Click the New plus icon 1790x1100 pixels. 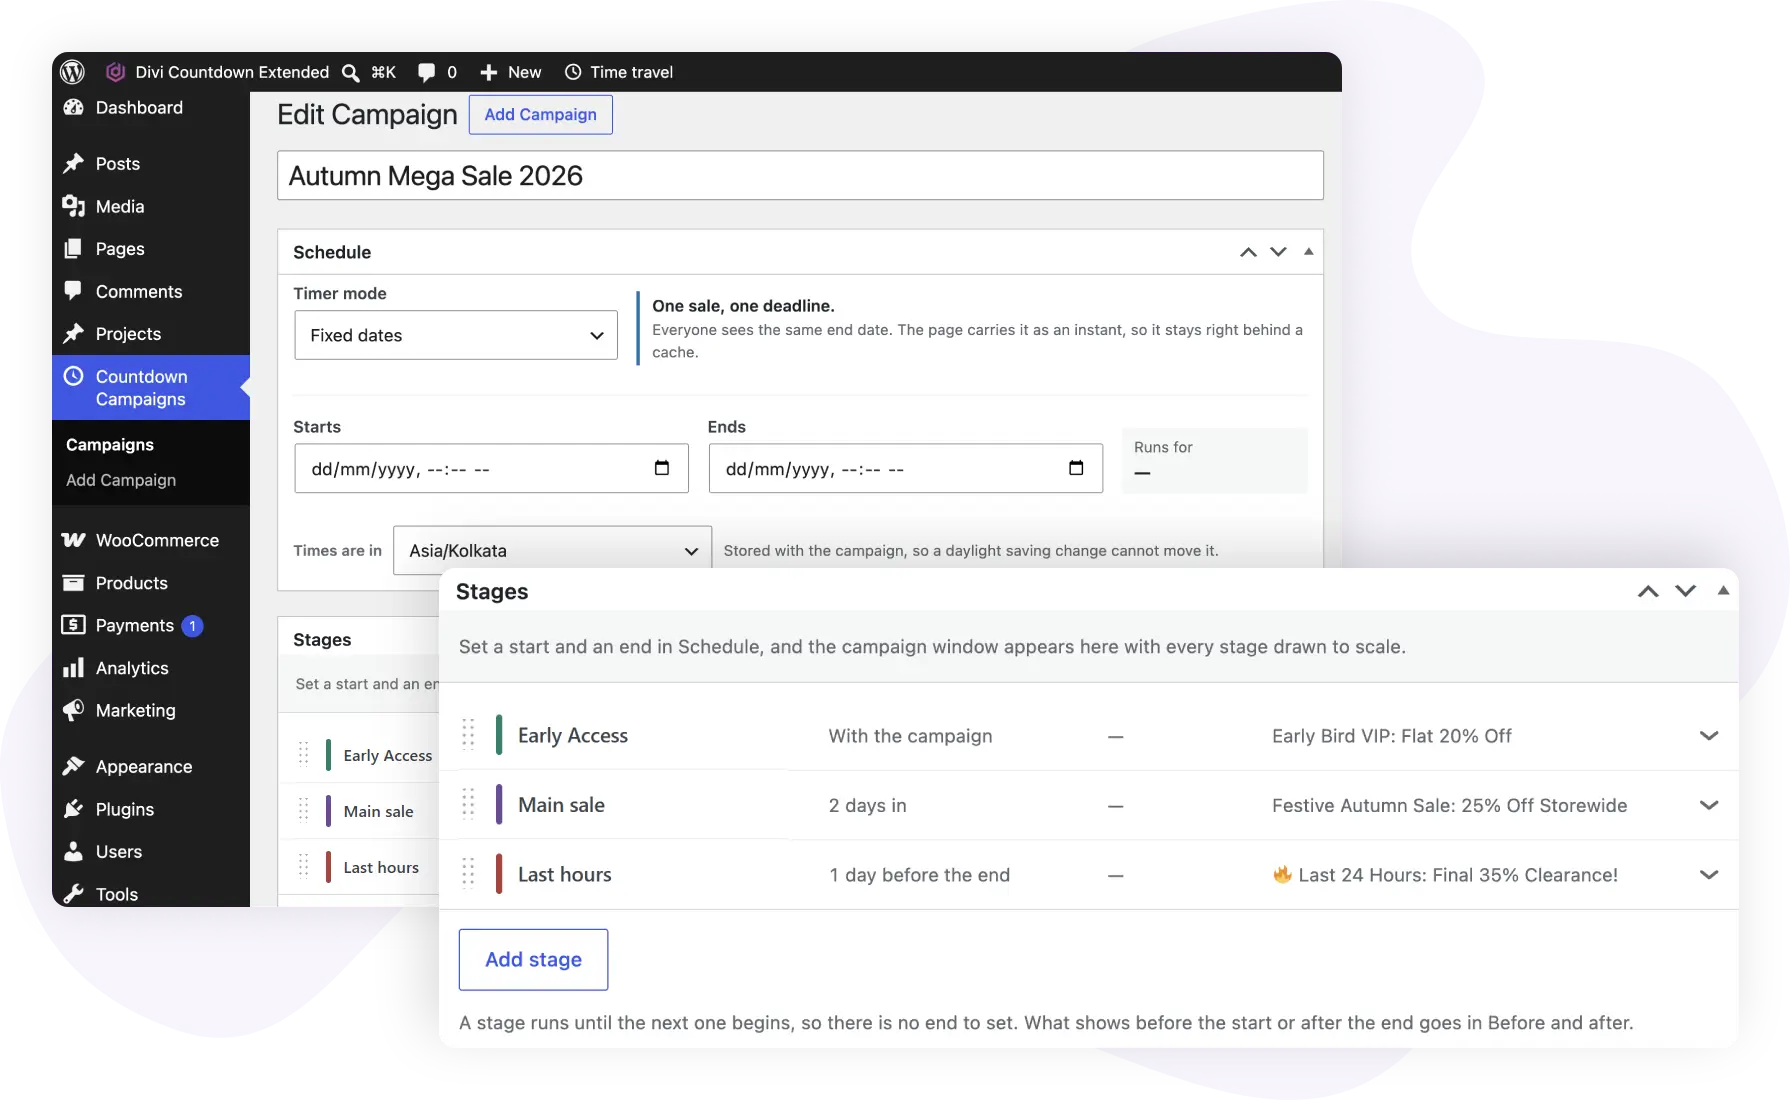pyautogui.click(x=489, y=72)
